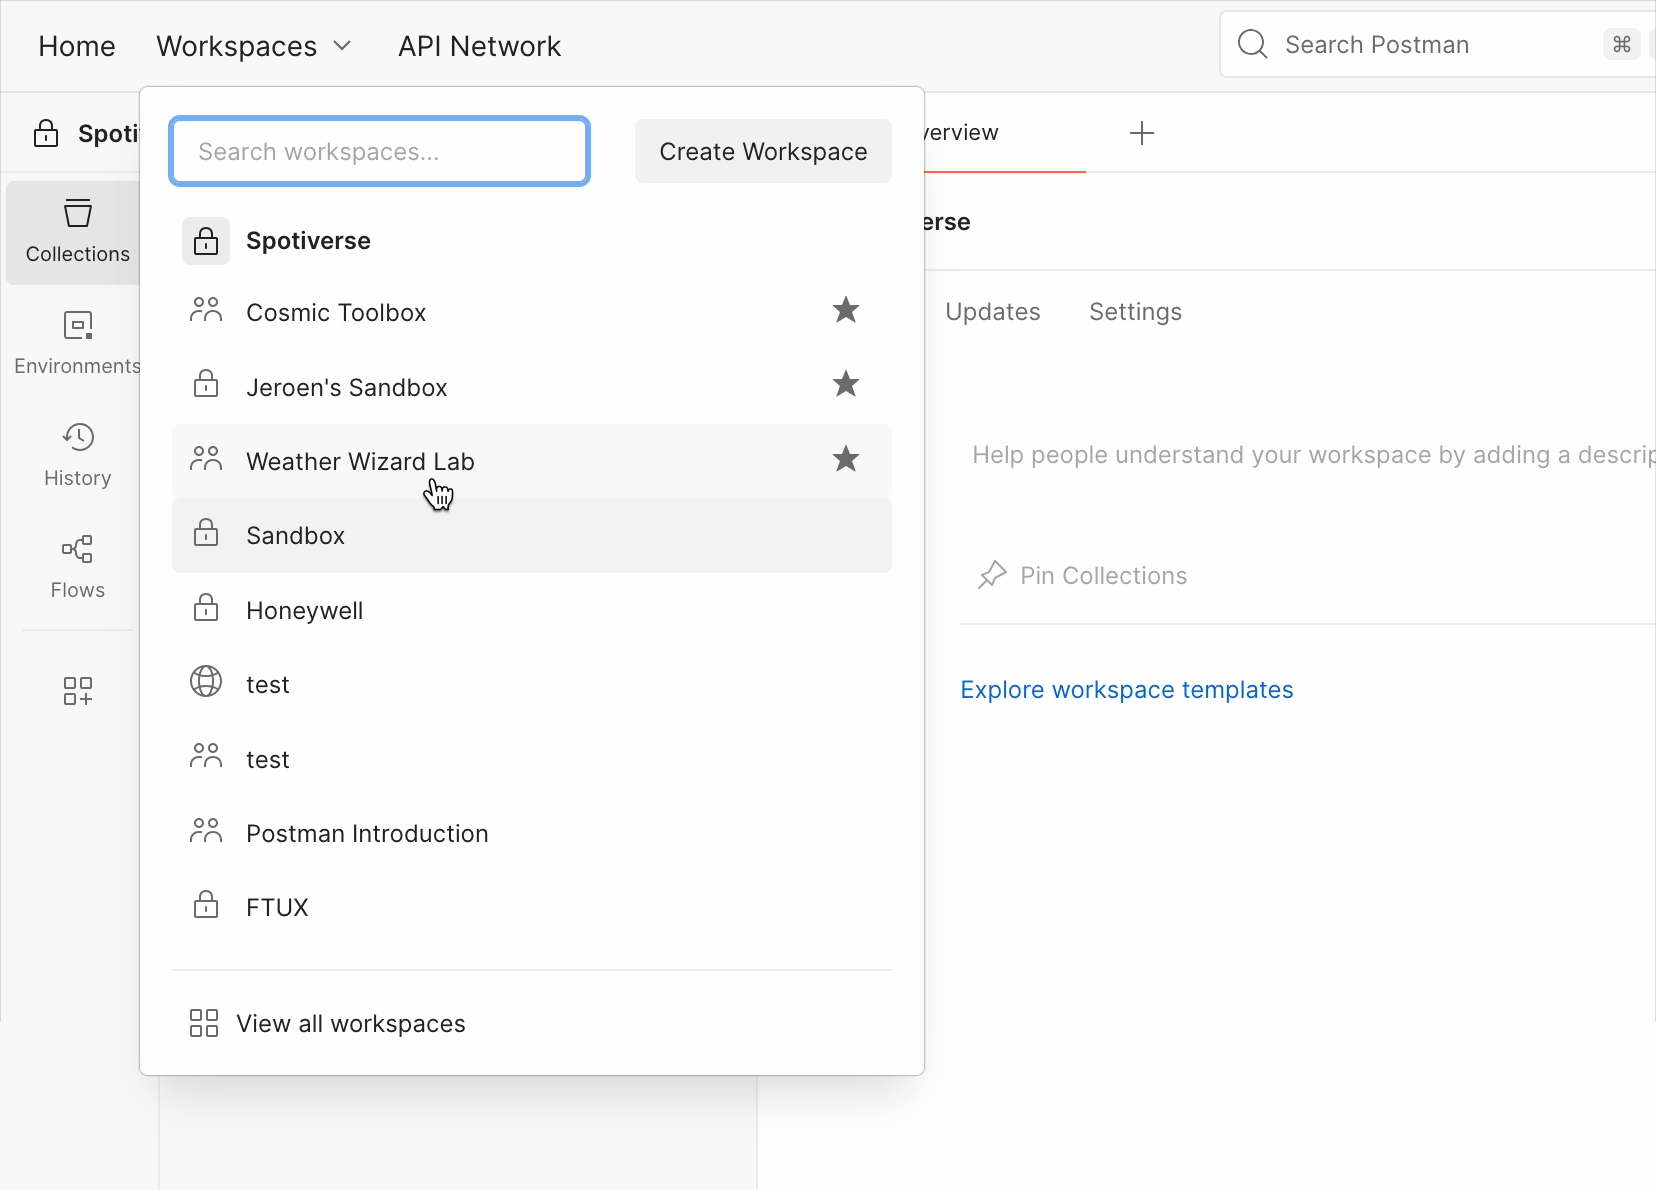The height and width of the screenshot is (1190, 1656).
Task: Click the configure sidebar grid-plus icon
Action: pyautogui.click(x=77, y=691)
